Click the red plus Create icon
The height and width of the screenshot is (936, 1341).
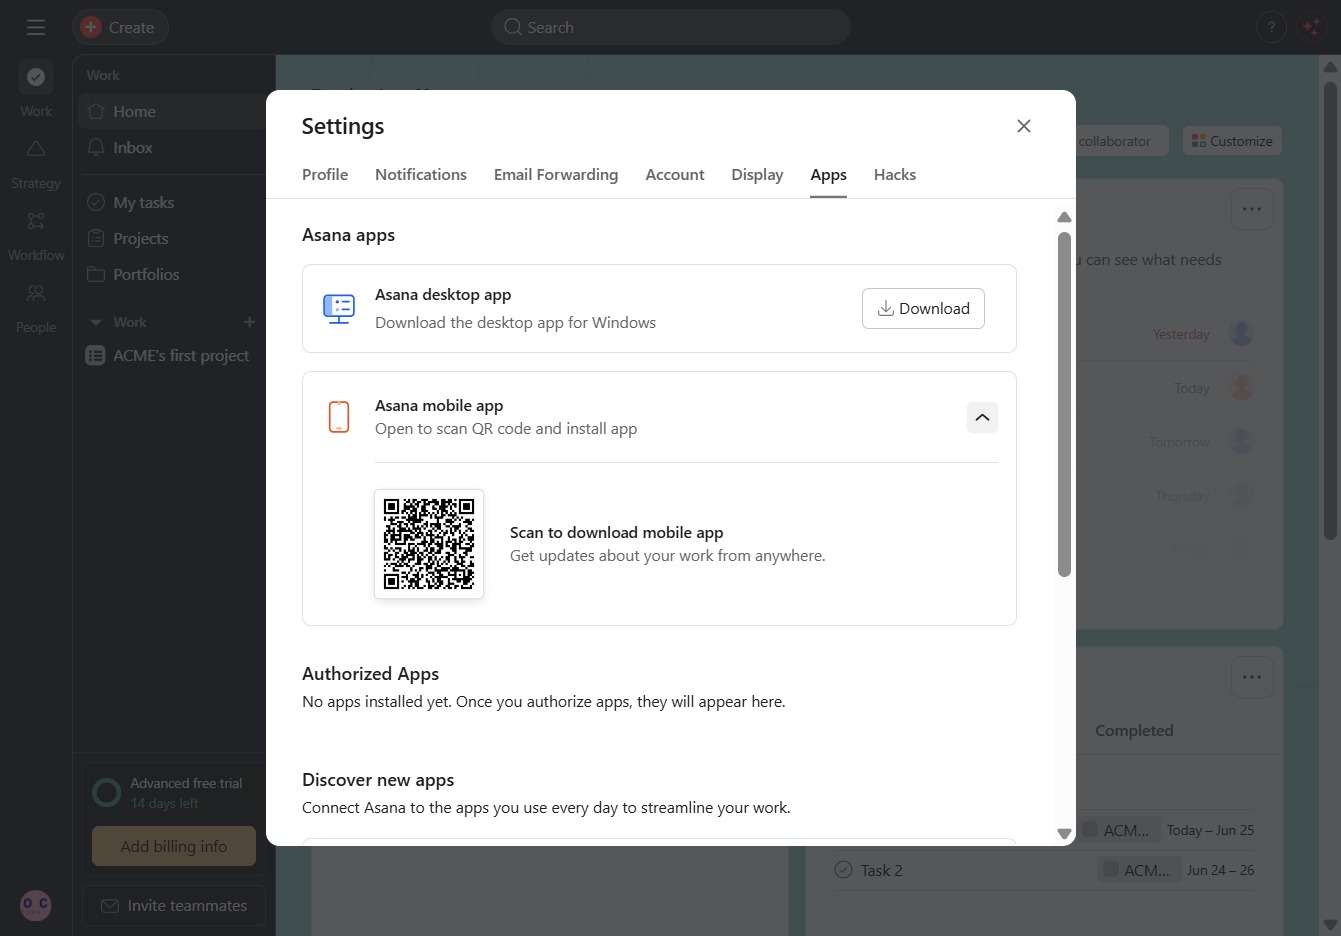[x=91, y=27]
